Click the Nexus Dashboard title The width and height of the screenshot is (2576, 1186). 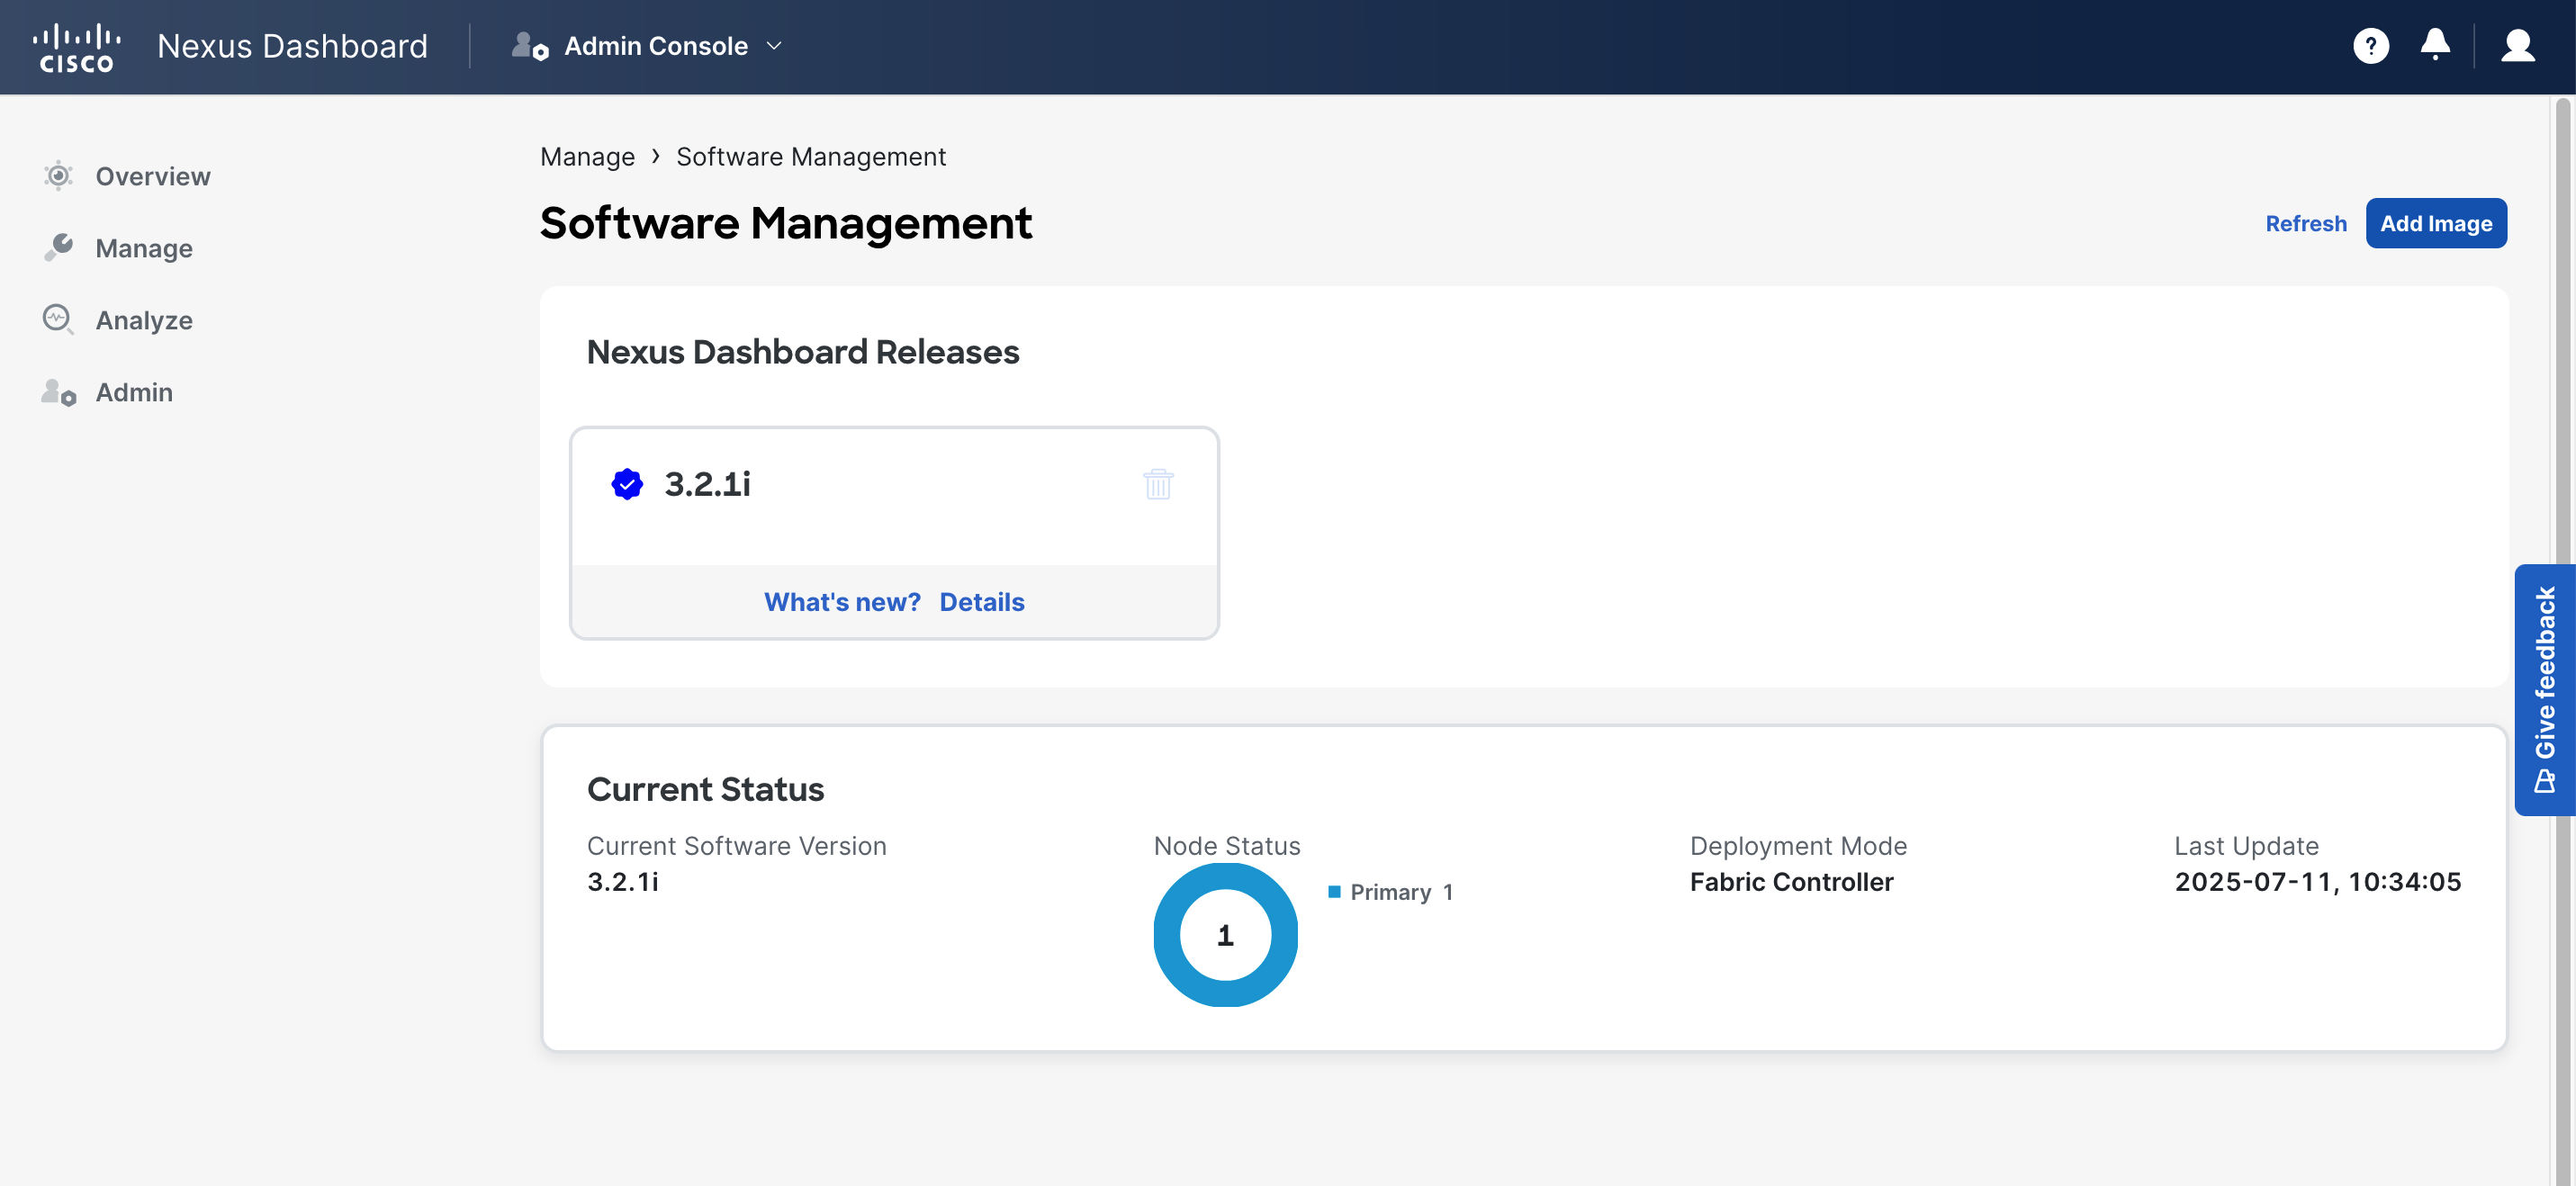point(292,46)
